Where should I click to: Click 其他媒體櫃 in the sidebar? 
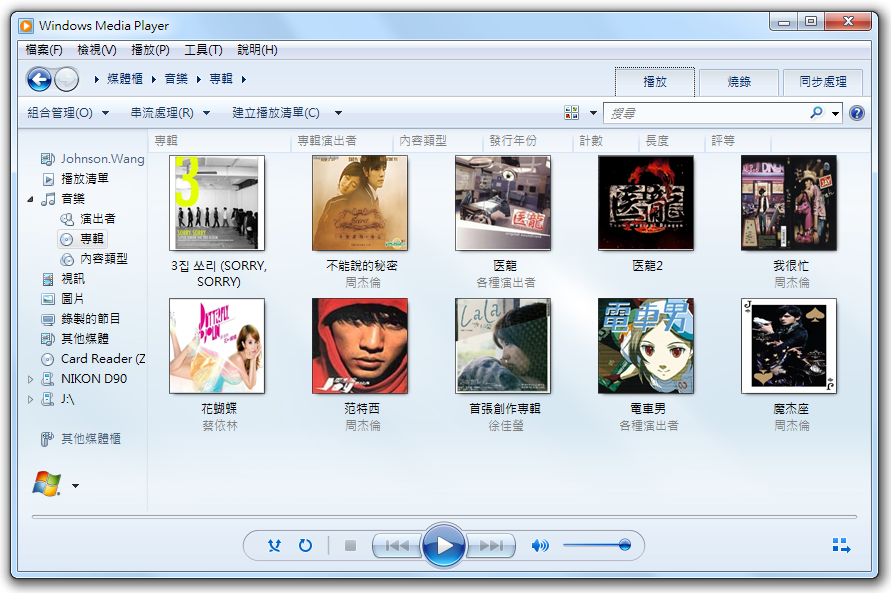pyautogui.click(x=81, y=439)
